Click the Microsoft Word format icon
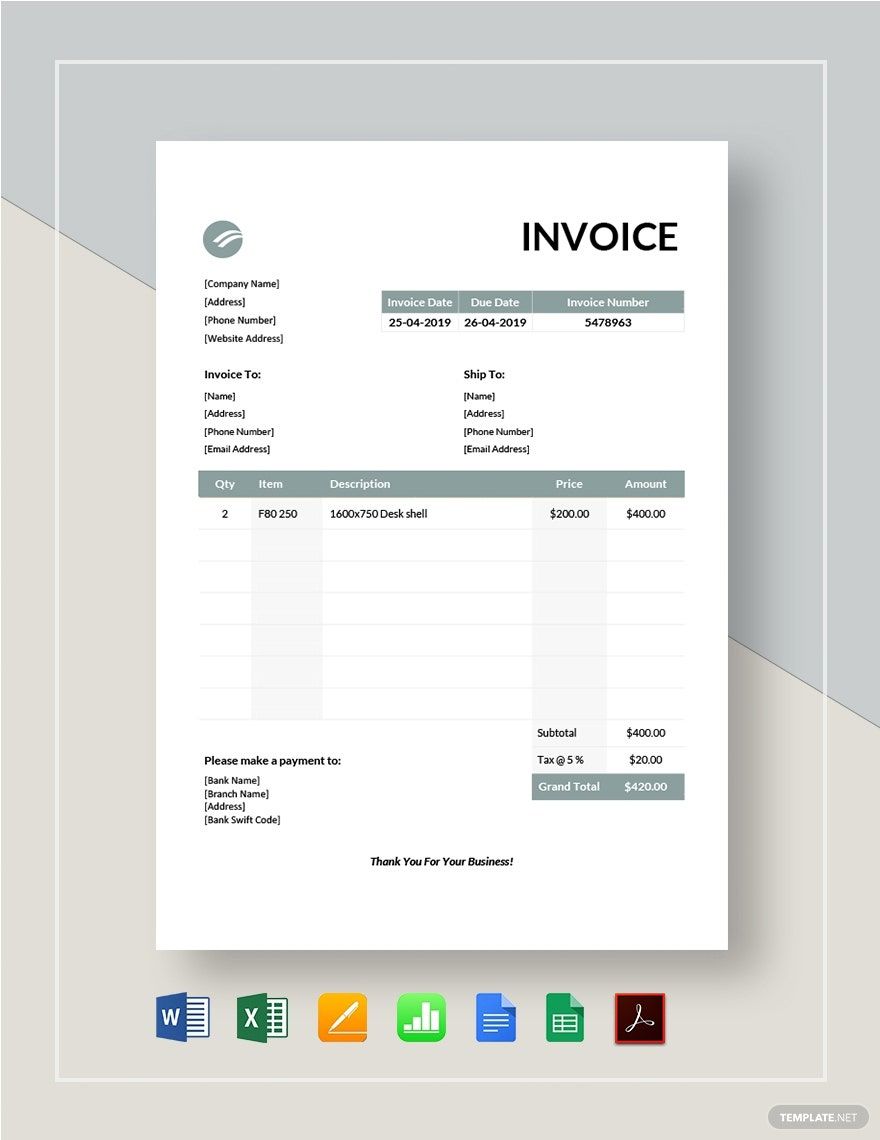Viewport: 880px width, 1140px height. click(182, 1018)
